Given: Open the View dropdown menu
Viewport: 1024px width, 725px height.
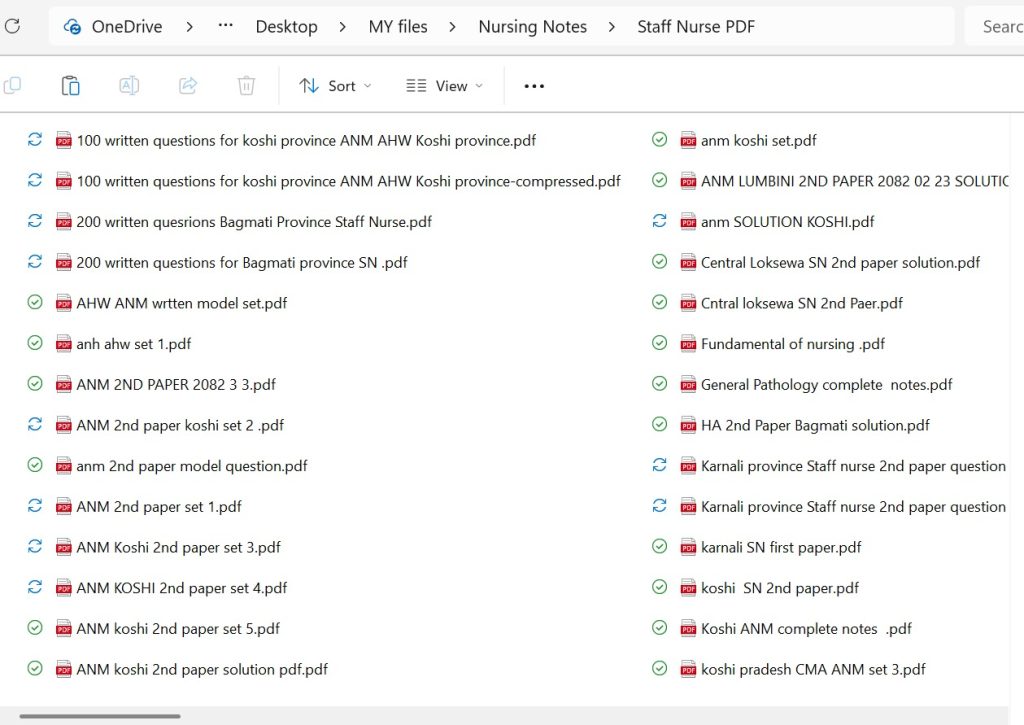Looking at the screenshot, I should pyautogui.click(x=444, y=86).
